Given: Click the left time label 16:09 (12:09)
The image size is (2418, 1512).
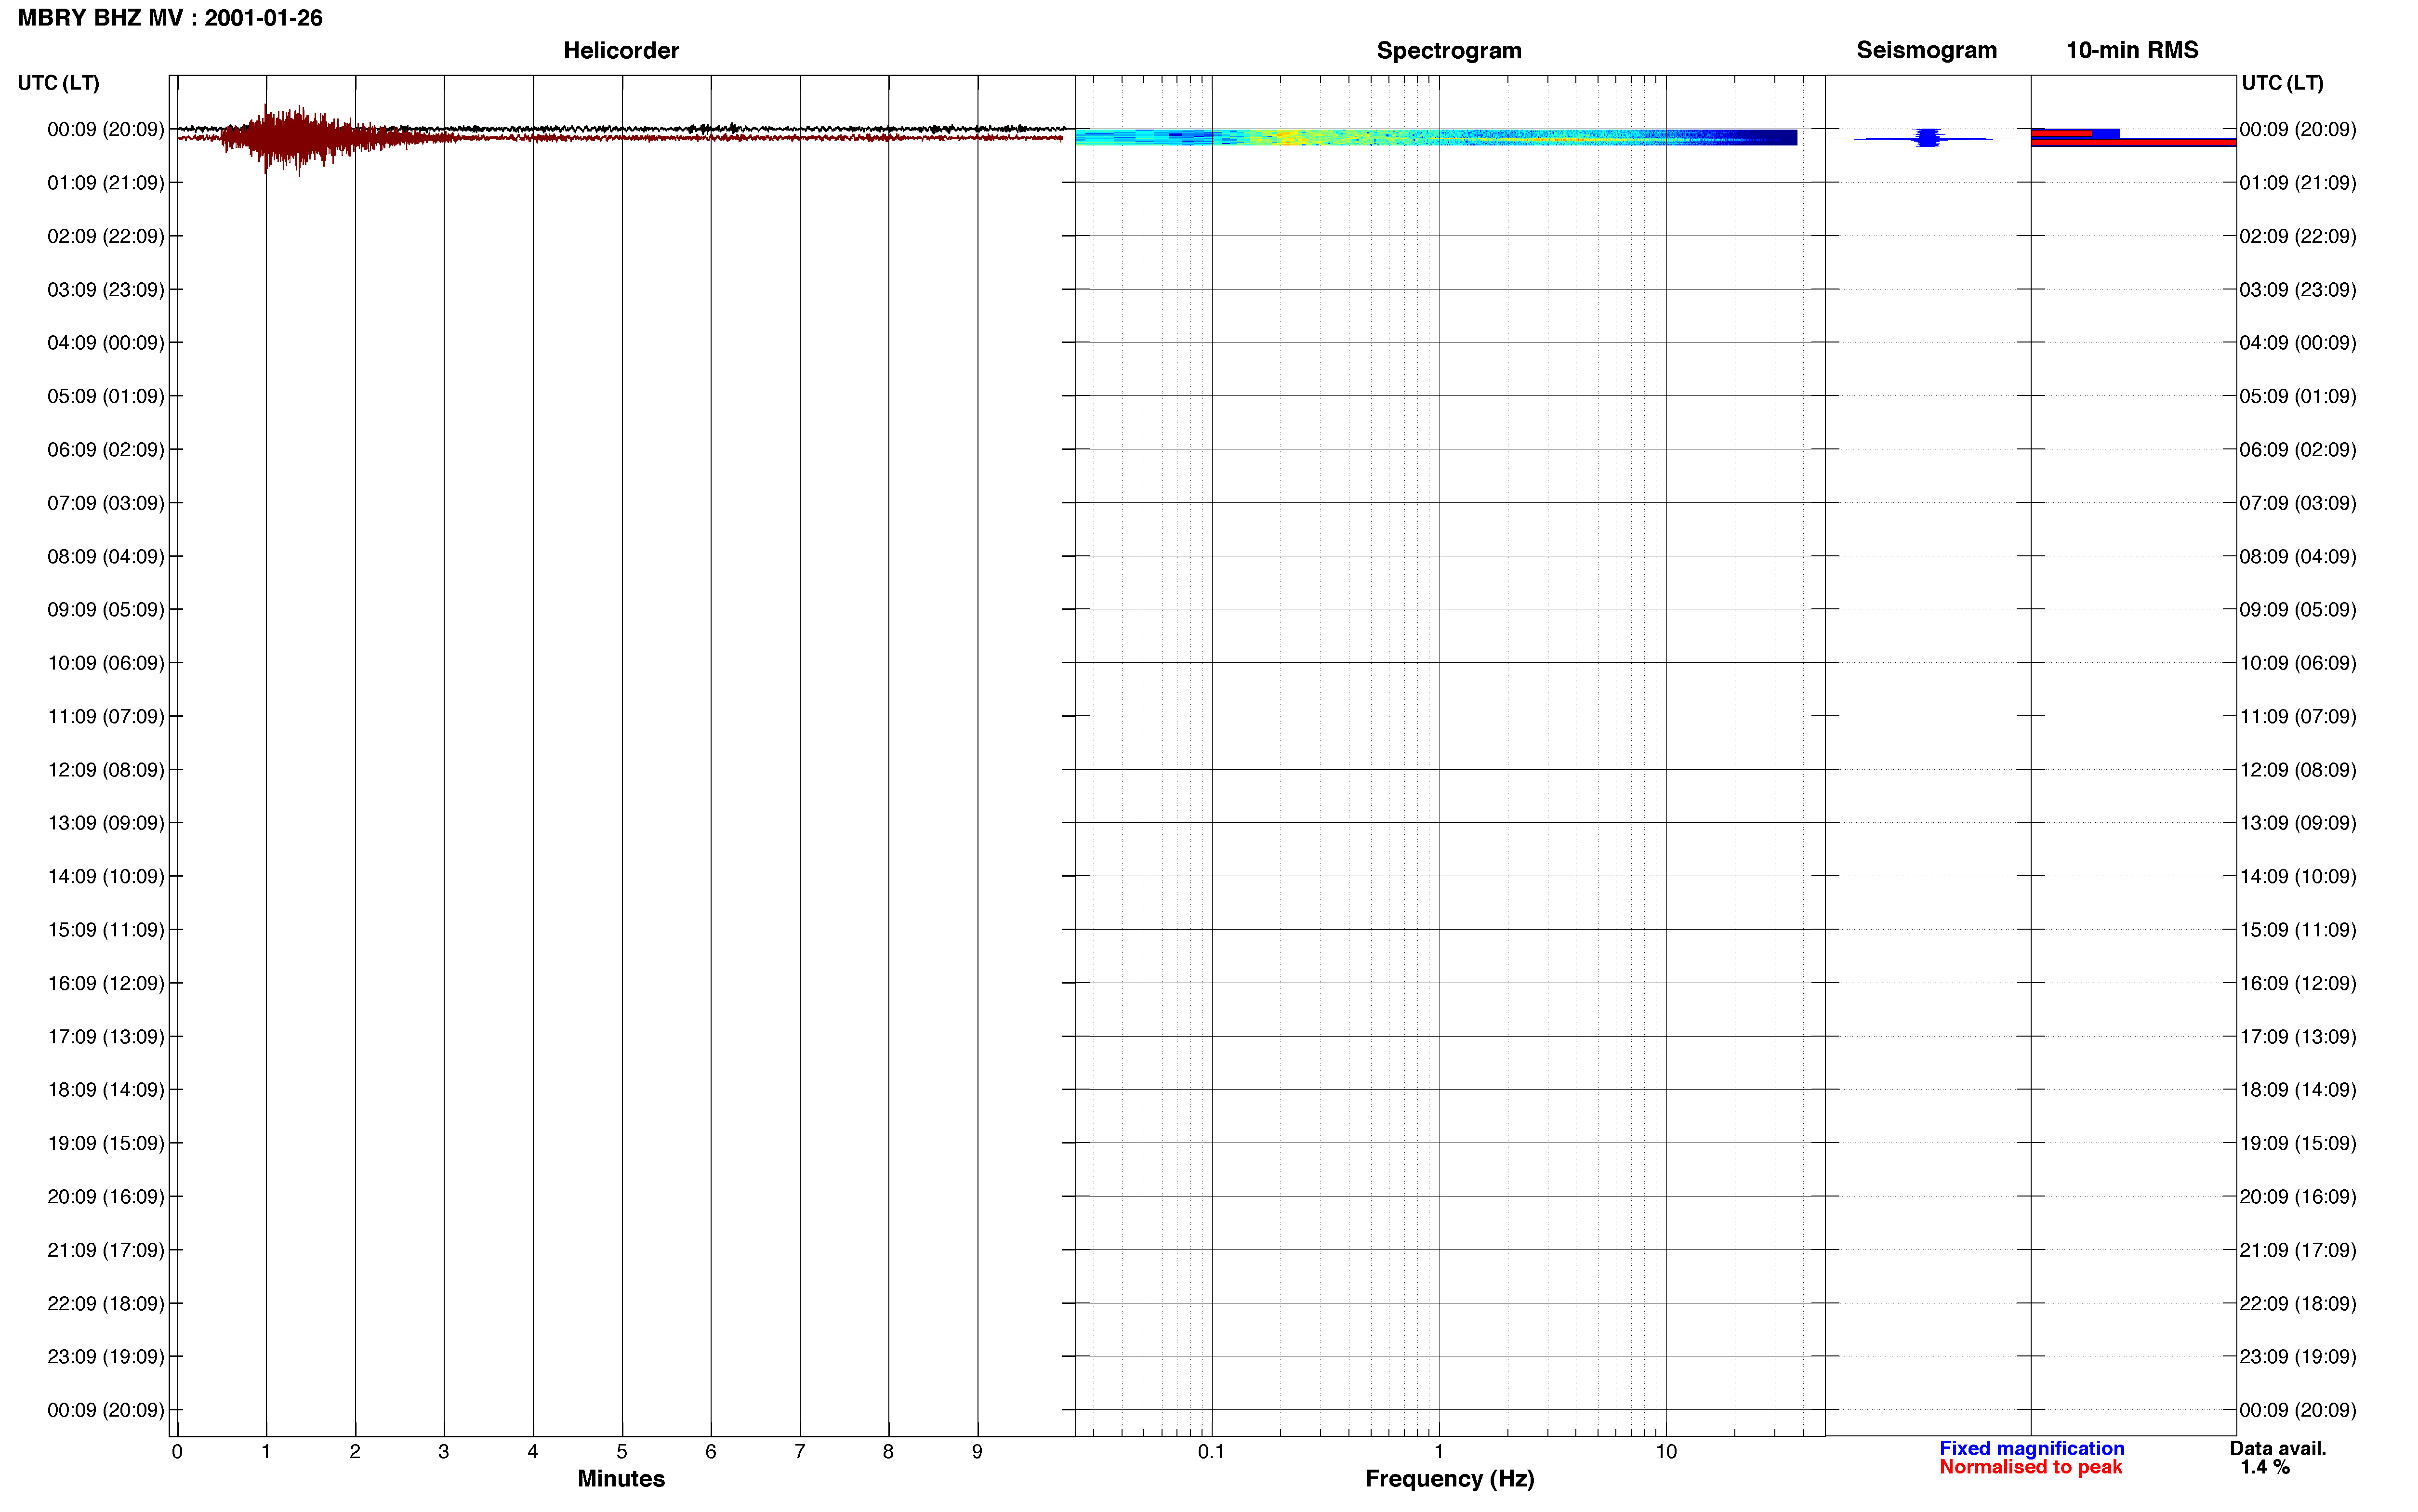Looking at the screenshot, I should (x=105, y=983).
